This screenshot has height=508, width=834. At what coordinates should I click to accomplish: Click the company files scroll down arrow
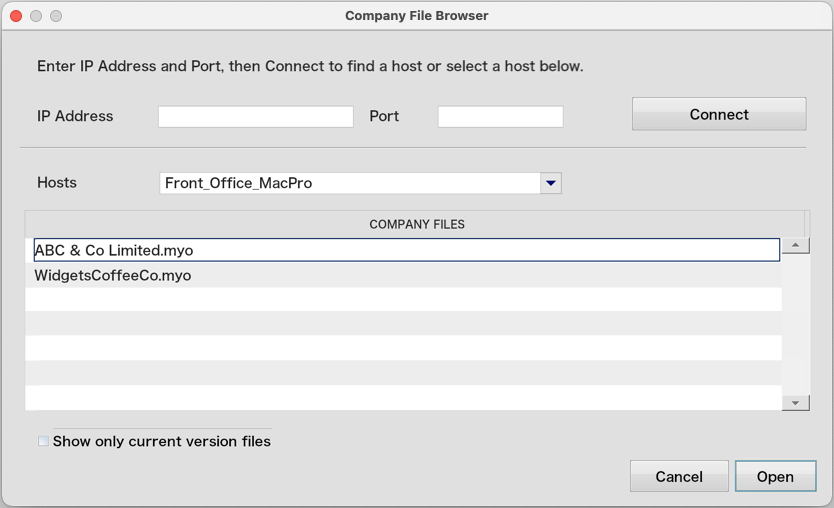coord(796,403)
